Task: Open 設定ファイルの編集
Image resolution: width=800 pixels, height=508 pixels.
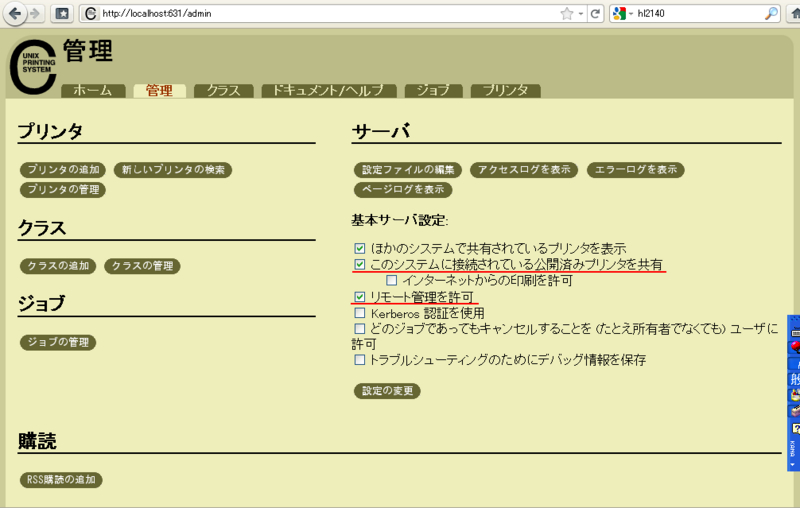Action: (408, 170)
